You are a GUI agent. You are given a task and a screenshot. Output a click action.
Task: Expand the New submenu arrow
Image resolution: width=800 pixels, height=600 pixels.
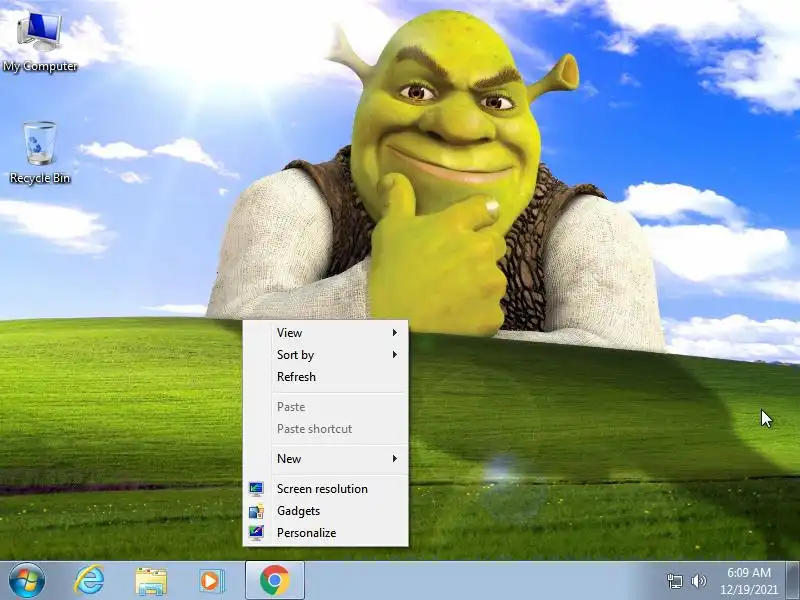pyautogui.click(x=395, y=459)
